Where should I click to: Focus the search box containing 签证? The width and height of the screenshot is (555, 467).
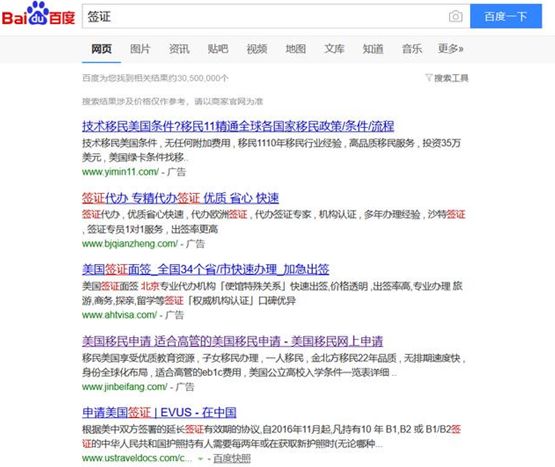point(265,16)
